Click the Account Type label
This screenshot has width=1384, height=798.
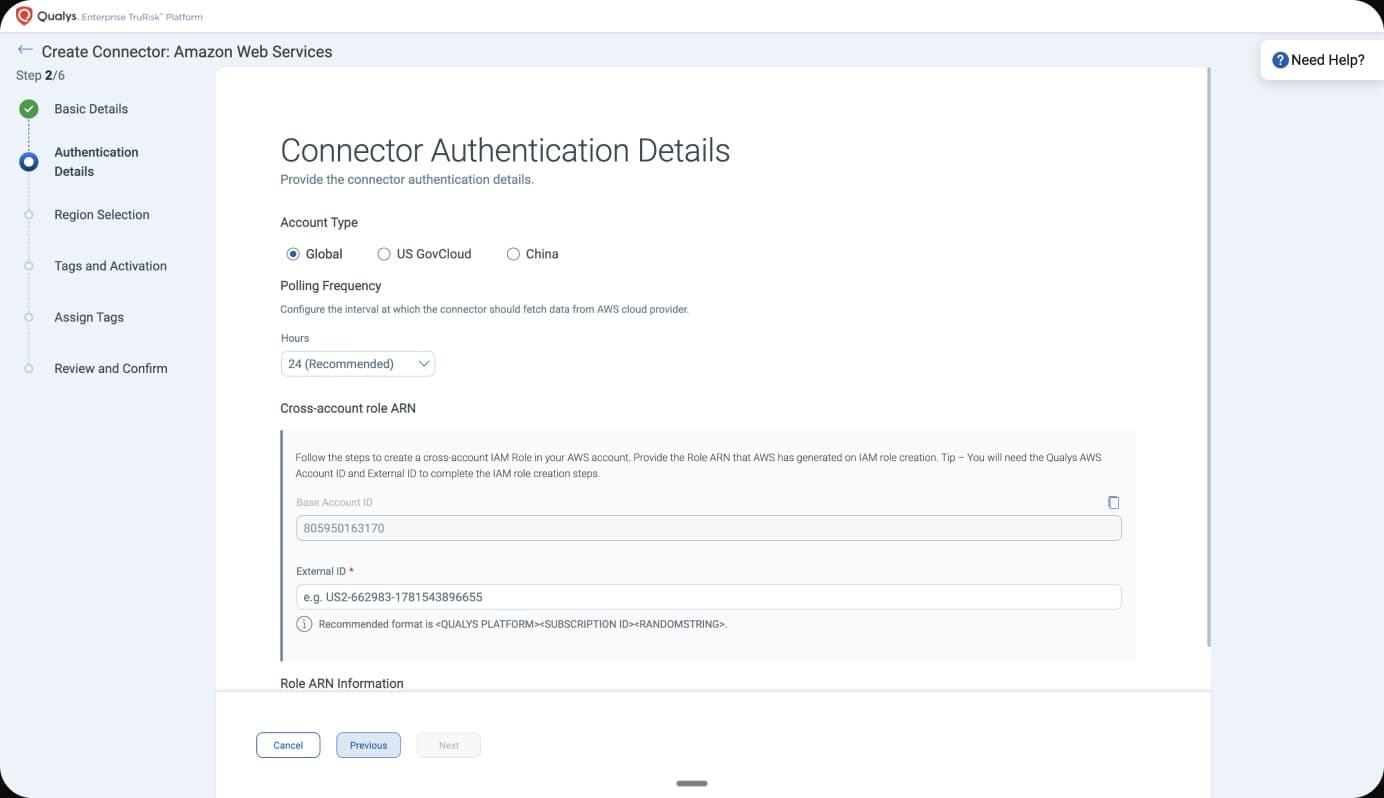tap(319, 222)
